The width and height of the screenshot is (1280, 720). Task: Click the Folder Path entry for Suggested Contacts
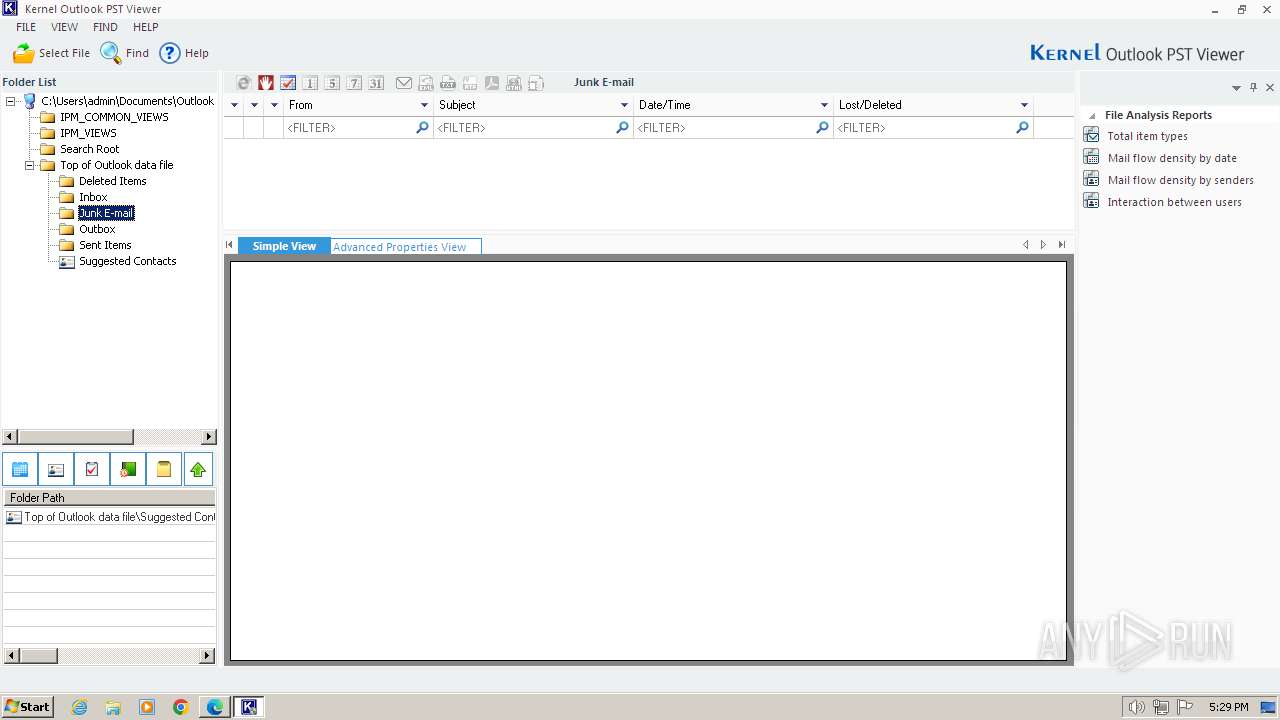110,517
